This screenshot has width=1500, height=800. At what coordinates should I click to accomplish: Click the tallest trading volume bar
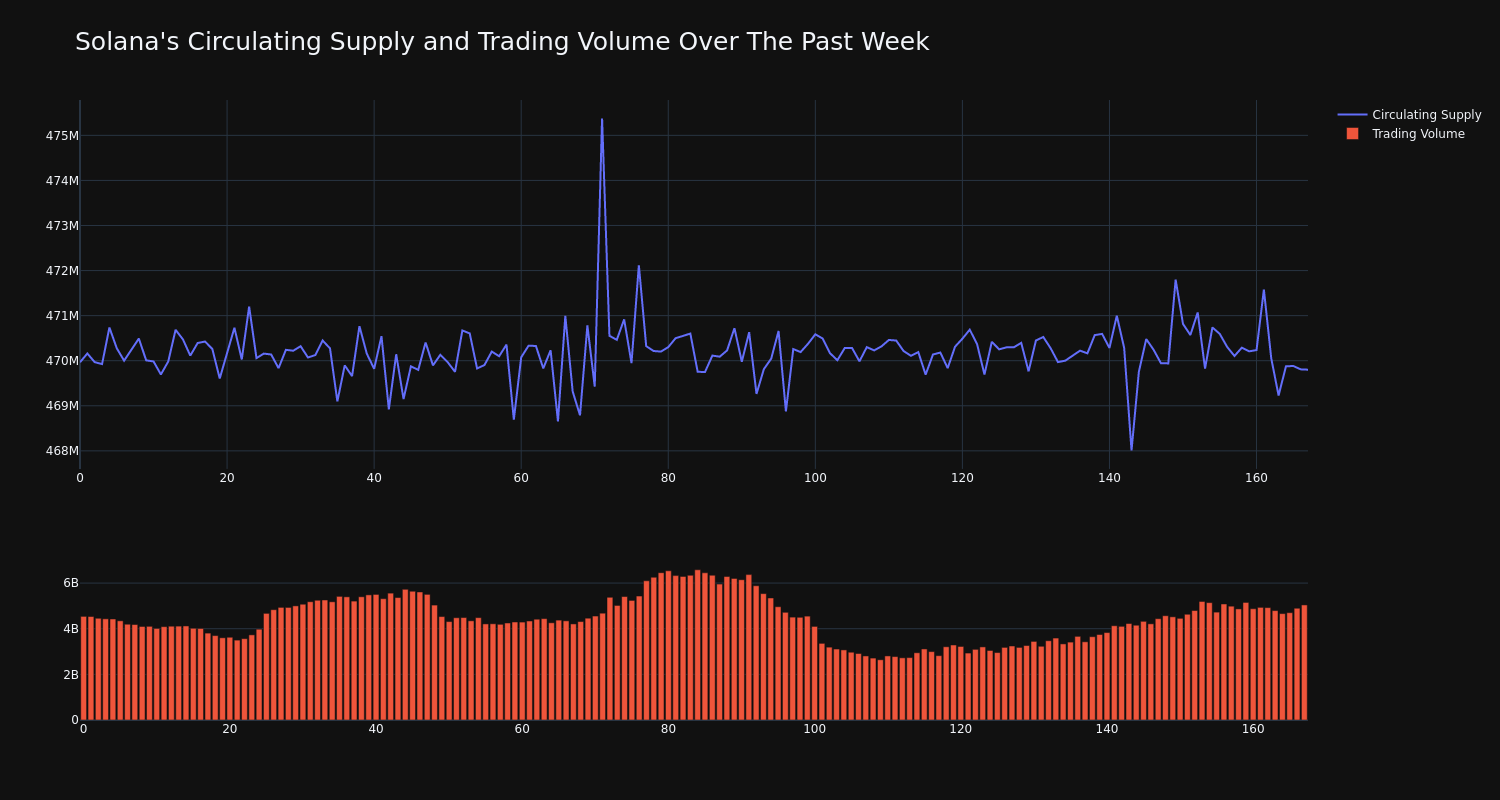point(698,645)
